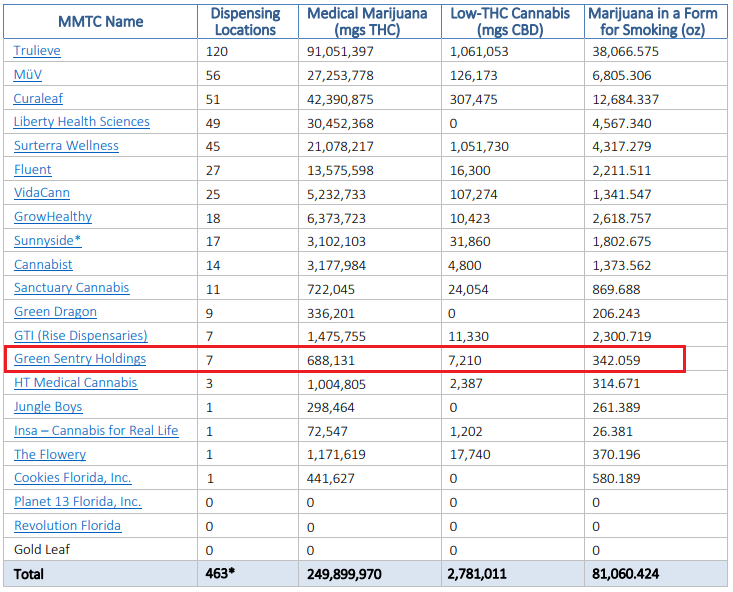Viewport: 733px width, 592px height.
Task: Open the Fluent link
Action: 32,169
